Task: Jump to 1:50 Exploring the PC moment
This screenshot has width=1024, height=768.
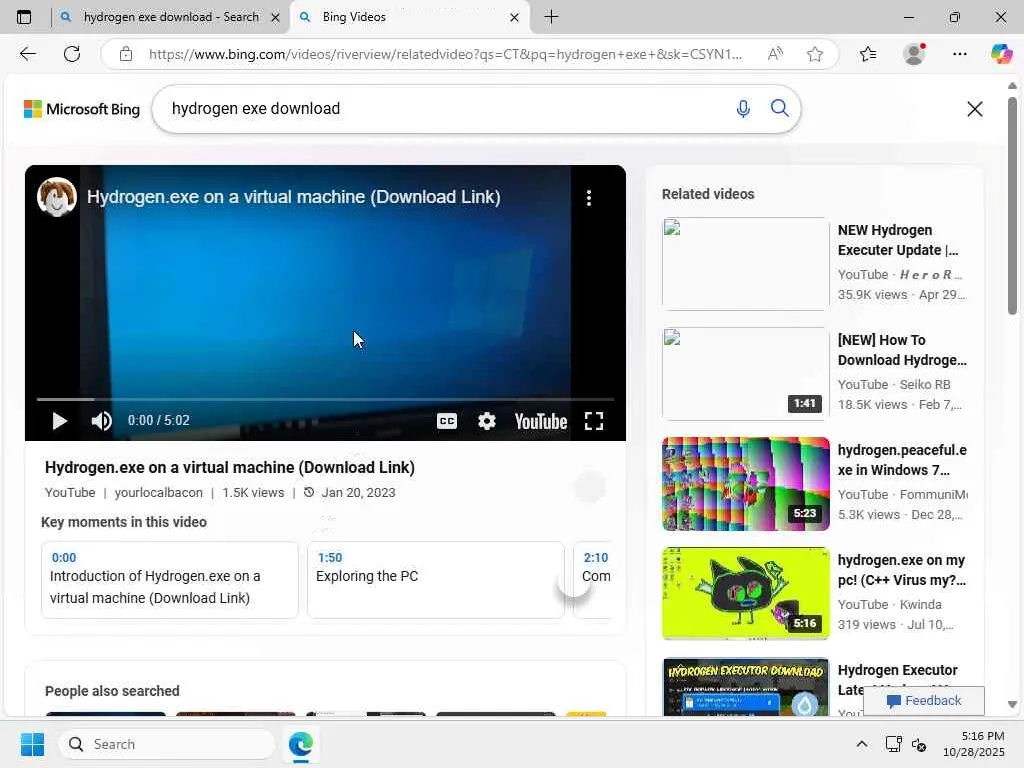Action: pos(436,580)
